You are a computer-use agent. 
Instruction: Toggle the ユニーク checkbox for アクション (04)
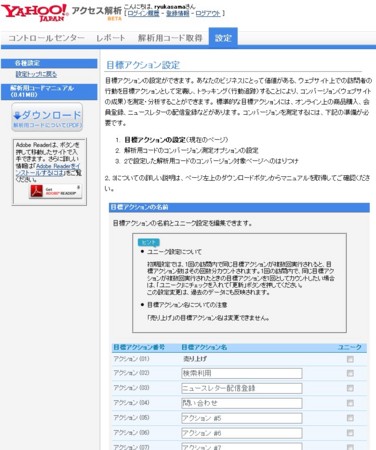(x=350, y=403)
